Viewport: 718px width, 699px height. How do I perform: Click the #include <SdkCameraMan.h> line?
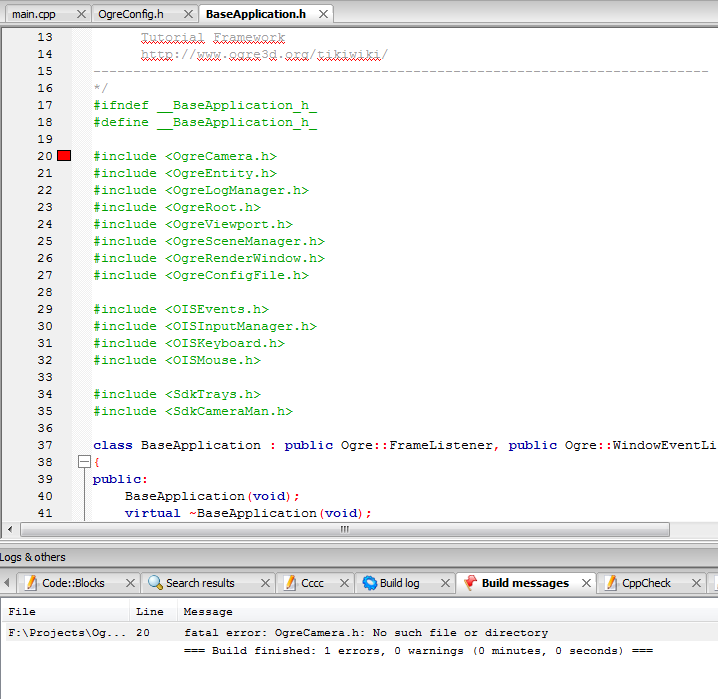click(193, 411)
